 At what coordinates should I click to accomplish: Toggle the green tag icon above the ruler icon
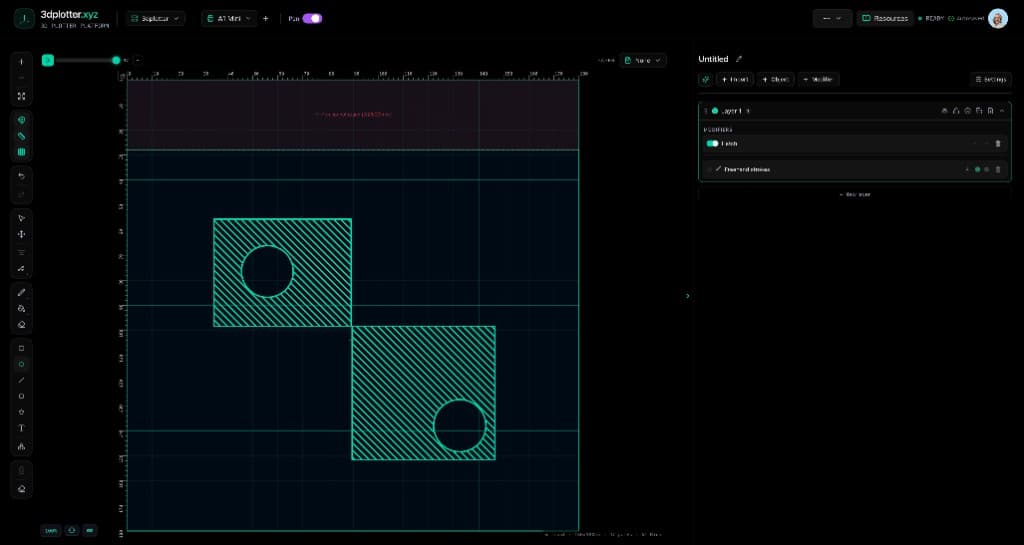pyautogui.click(x=22, y=121)
